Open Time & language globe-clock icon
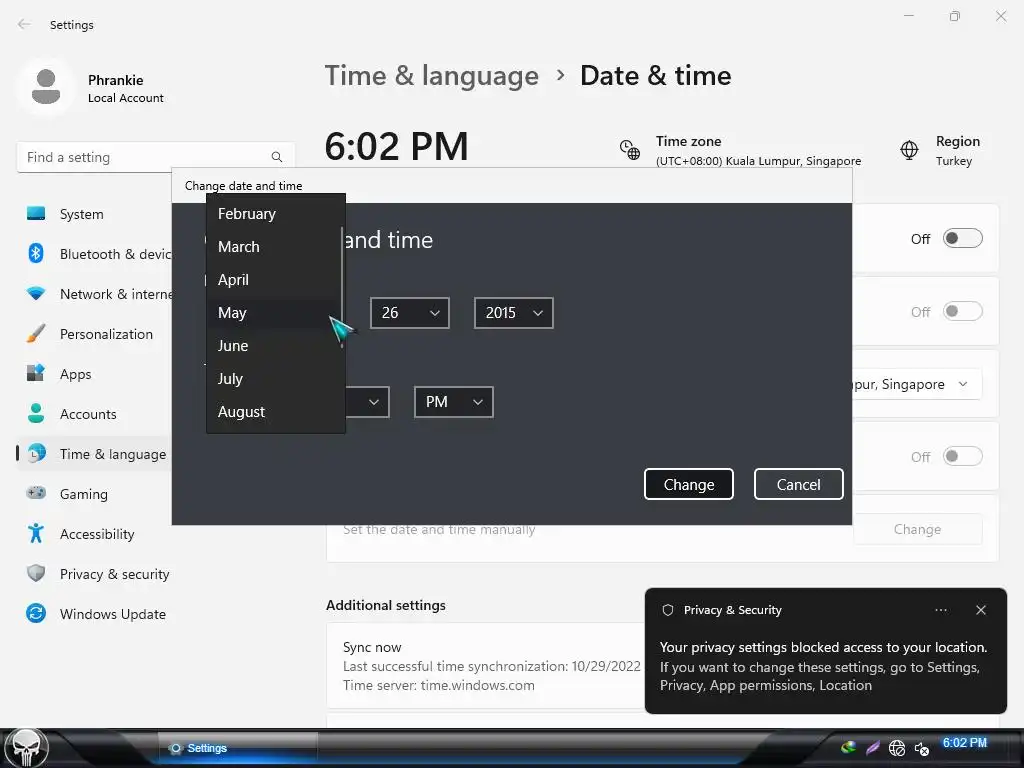Image resolution: width=1024 pixels, height=768 pixels. [37, 453]
